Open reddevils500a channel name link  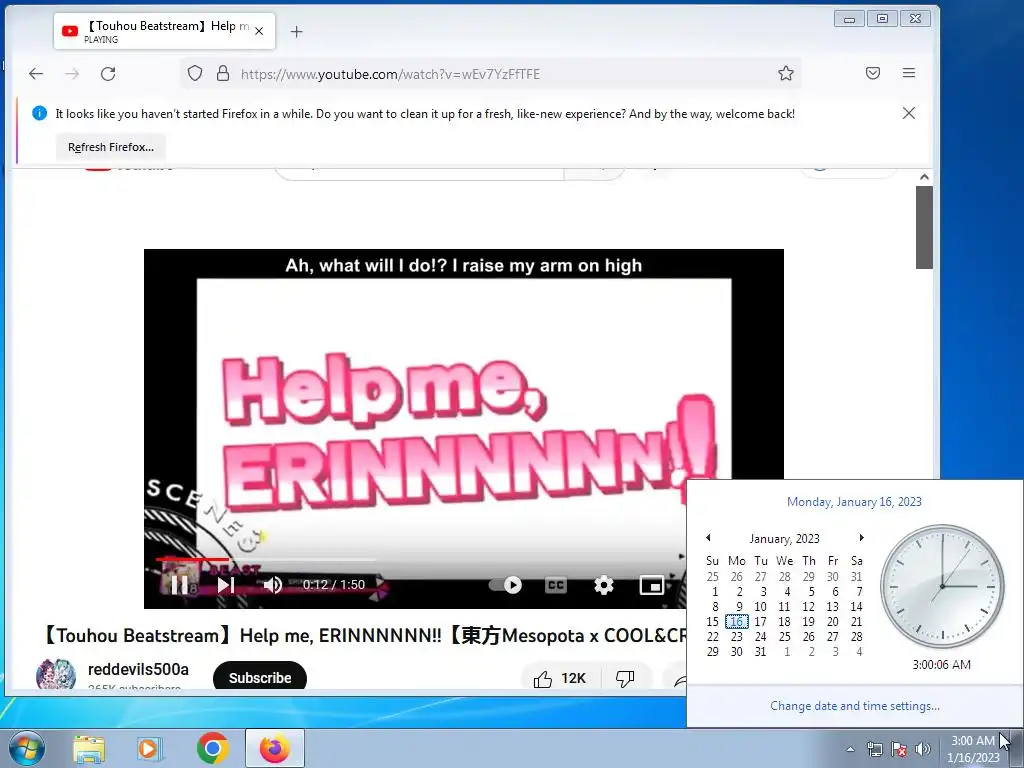pyautogui.click(x=138, y=669)
